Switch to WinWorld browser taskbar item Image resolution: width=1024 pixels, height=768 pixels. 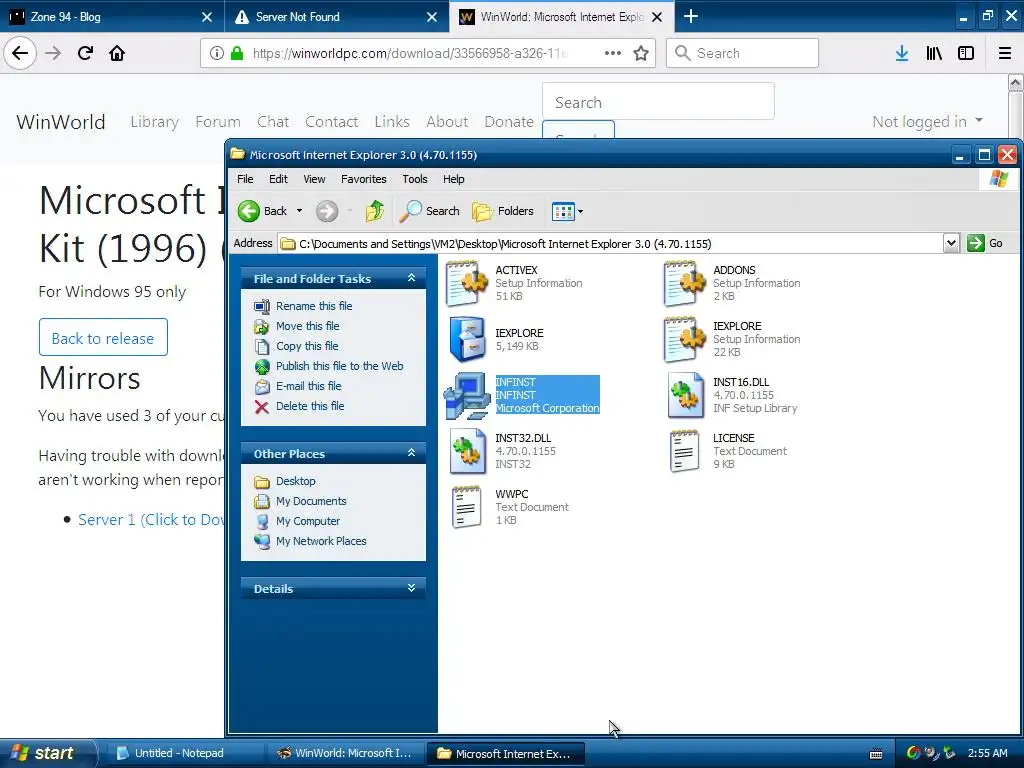[x=346, y=753]
